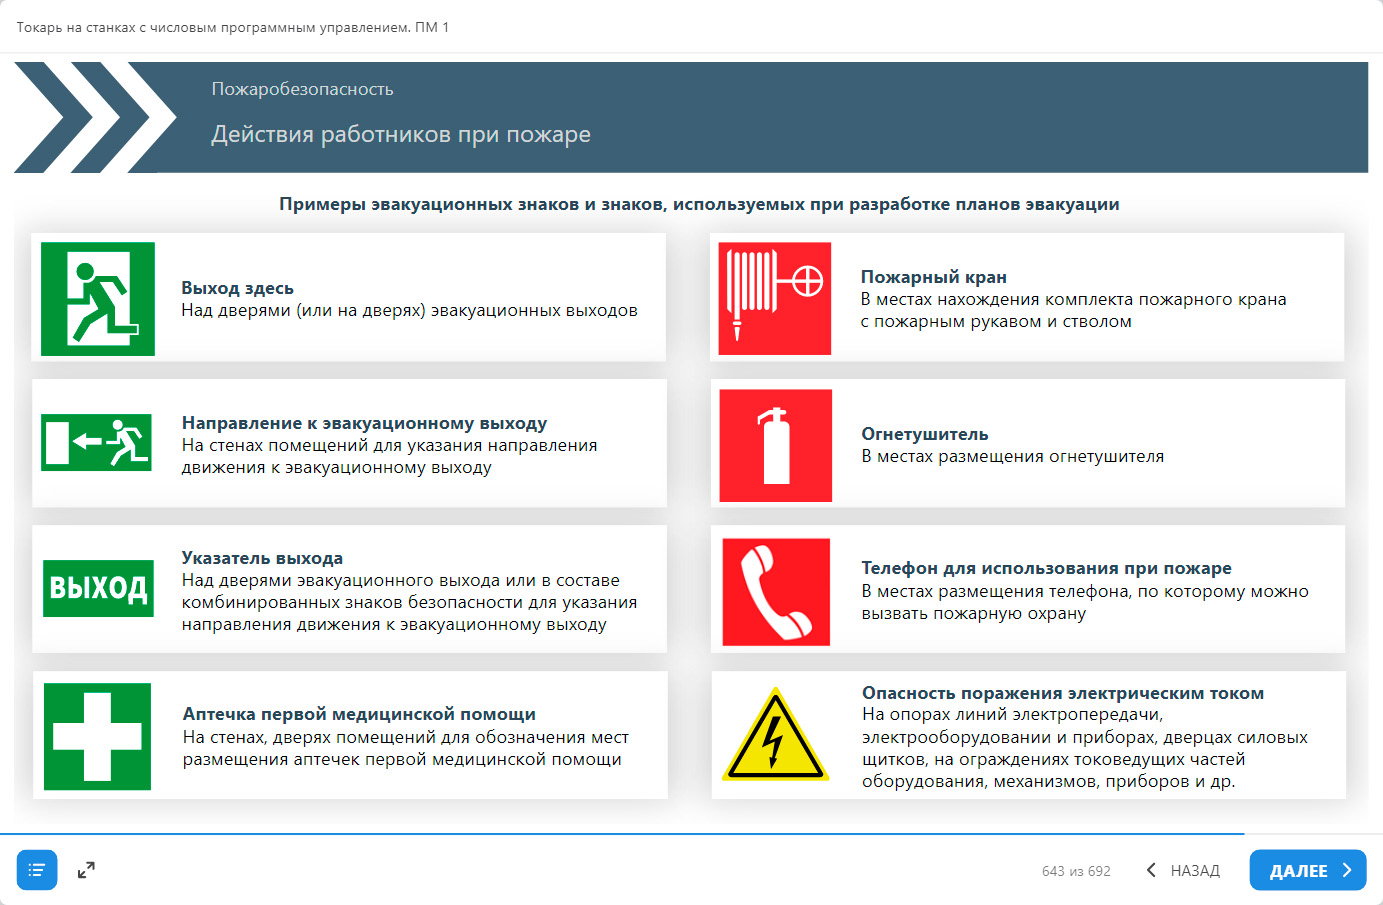Click the red fire extinguisher sign icon

(x=776, y=446)
